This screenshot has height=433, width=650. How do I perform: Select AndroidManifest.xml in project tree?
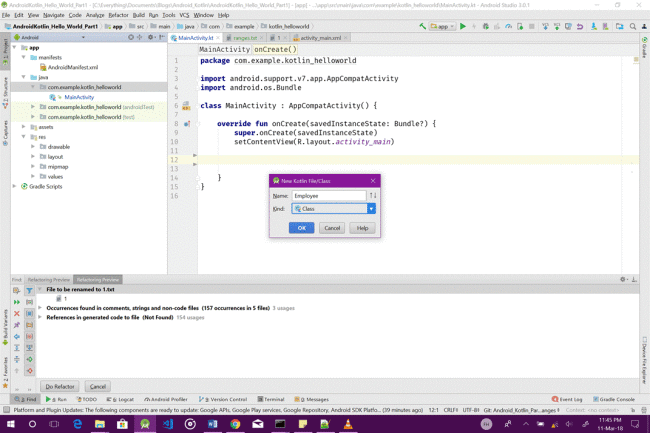(x=73, y=67)
